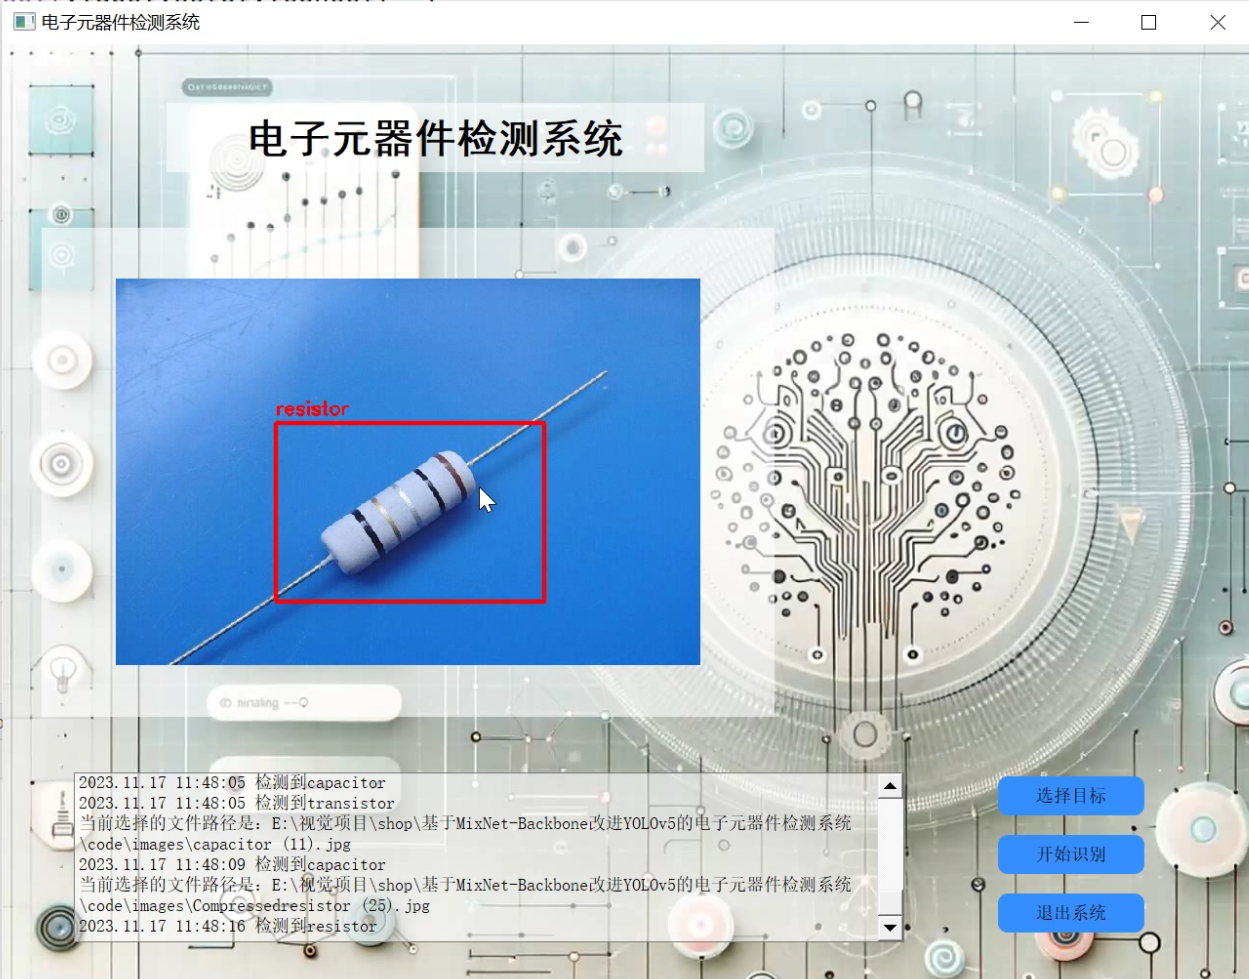Start recognition with 开始识别 button
The image size is (1249, 979).
pos(1070,854)
